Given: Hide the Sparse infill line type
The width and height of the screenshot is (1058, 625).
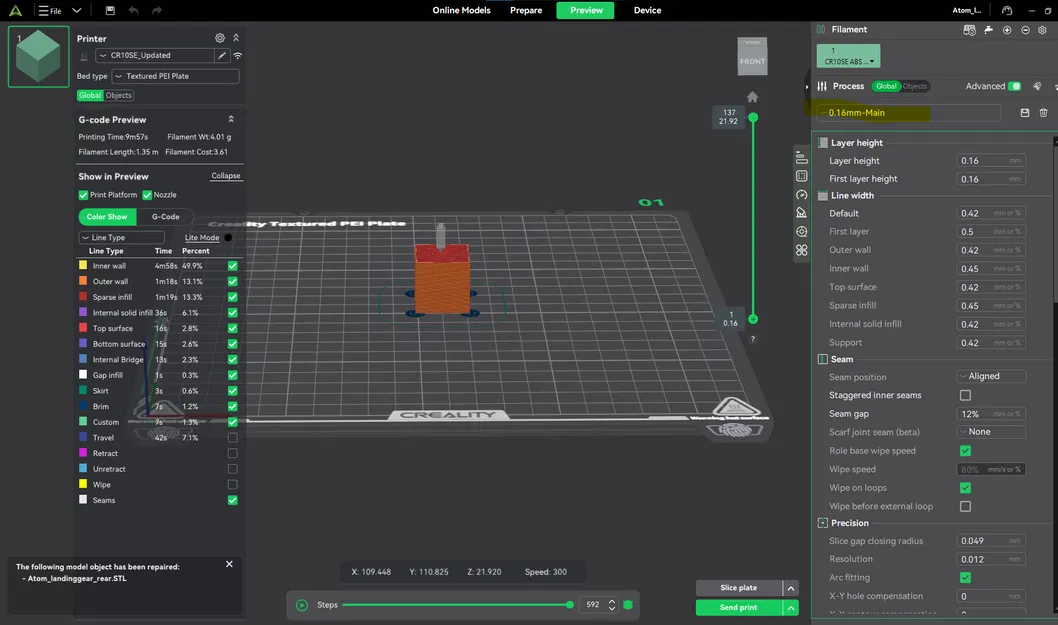Looking at the screenshot, I should 233,297.
